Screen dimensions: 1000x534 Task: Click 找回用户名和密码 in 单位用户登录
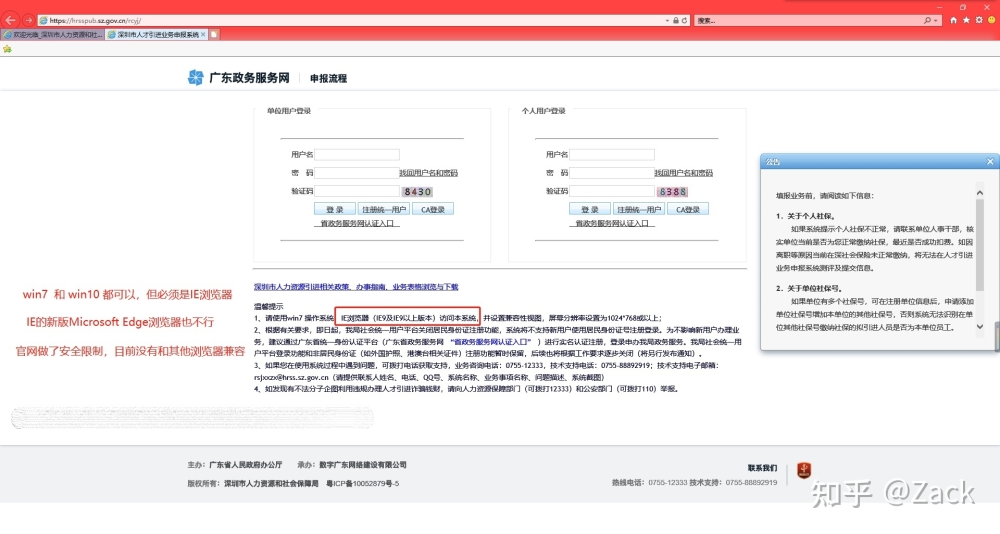429,173
